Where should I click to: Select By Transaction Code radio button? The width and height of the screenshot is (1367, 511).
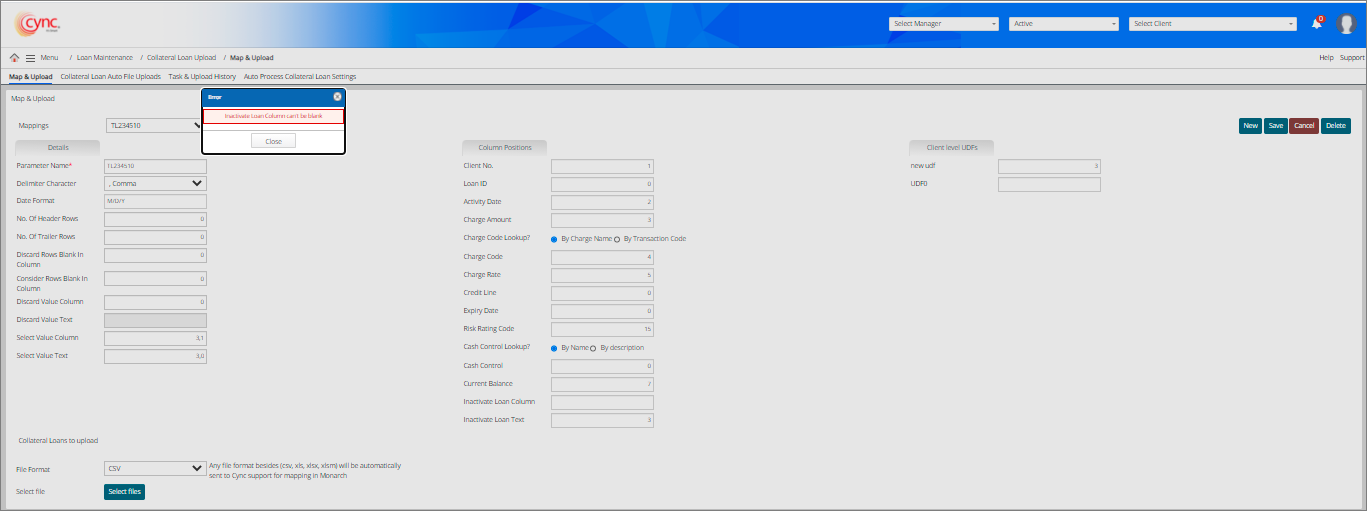[617, 239]
